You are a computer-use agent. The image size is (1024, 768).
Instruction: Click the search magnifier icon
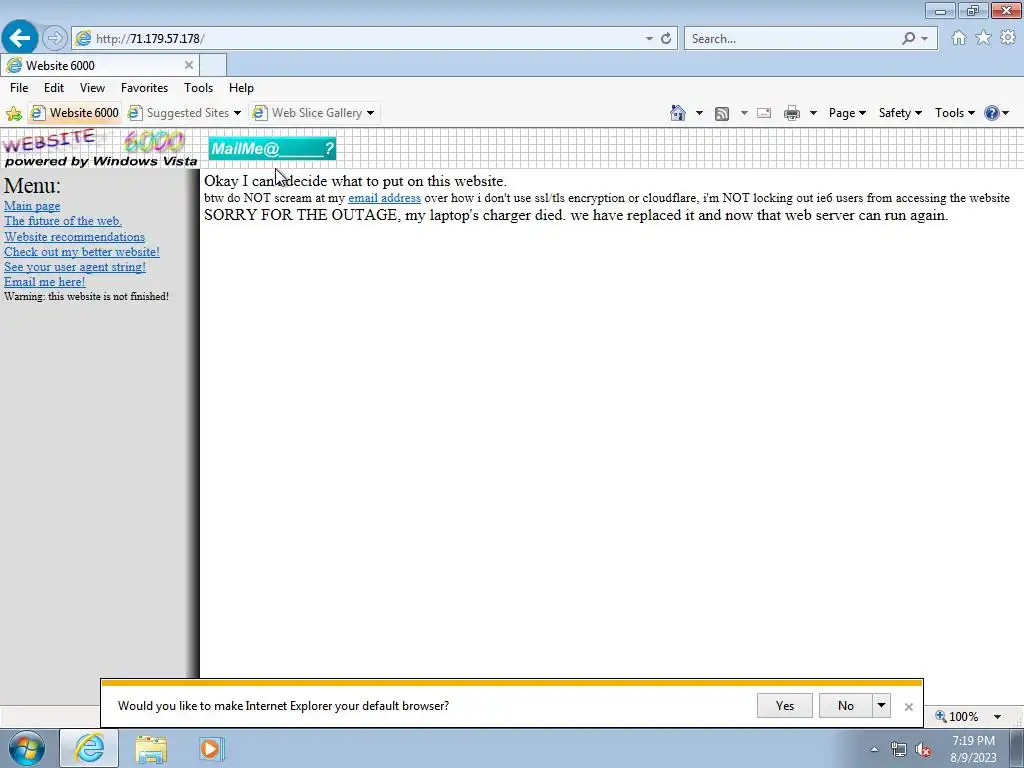tap(908, 39)
